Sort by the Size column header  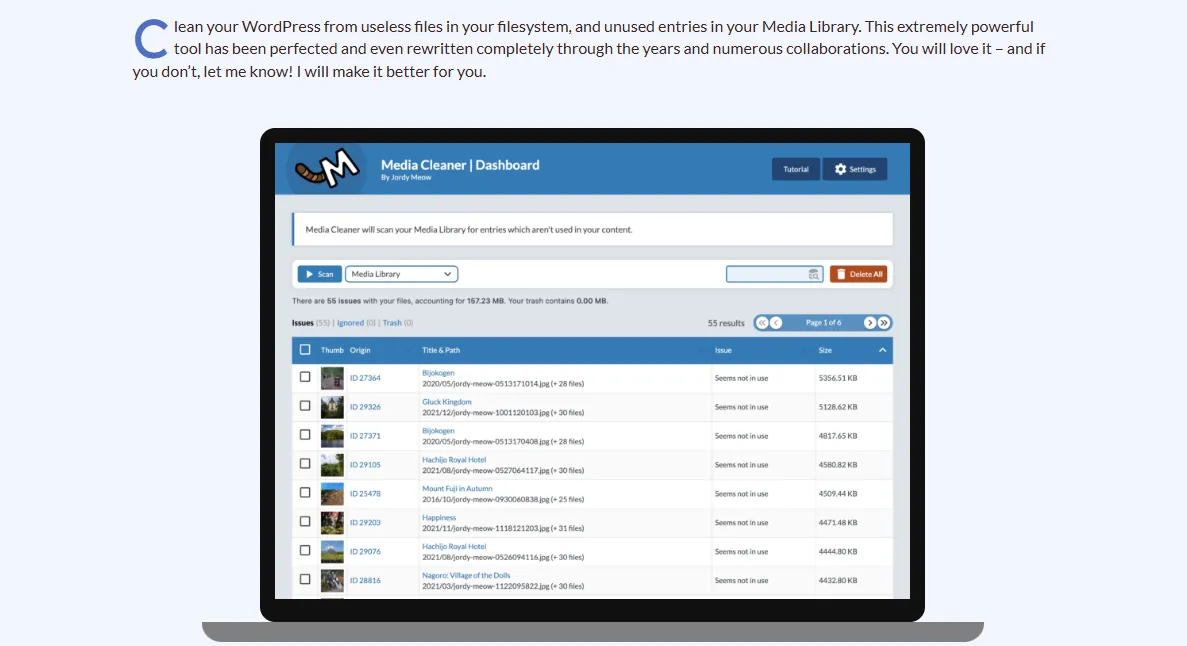point(825,350)
